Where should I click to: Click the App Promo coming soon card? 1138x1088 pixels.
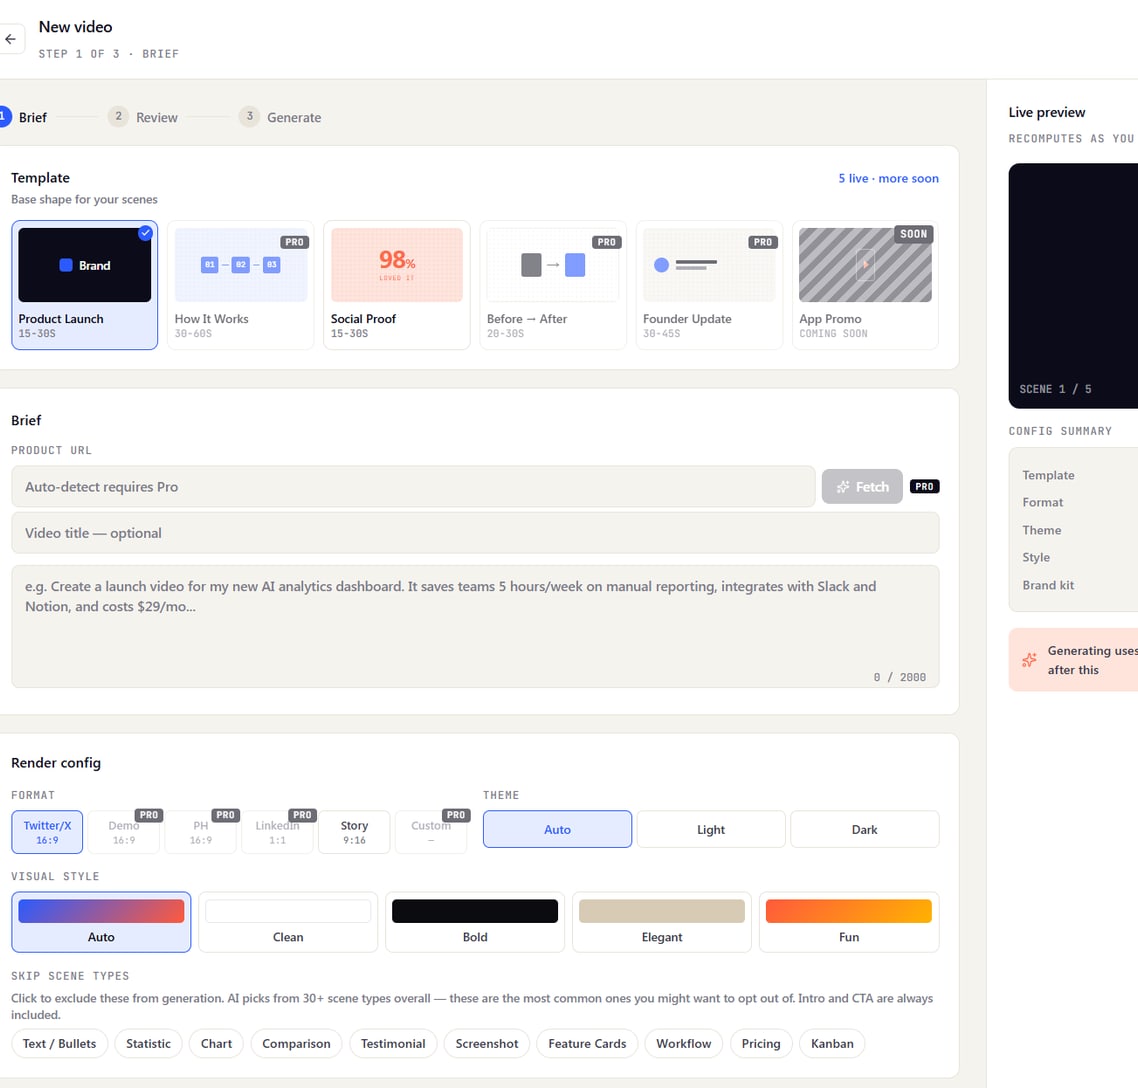[x=865, y=285]
